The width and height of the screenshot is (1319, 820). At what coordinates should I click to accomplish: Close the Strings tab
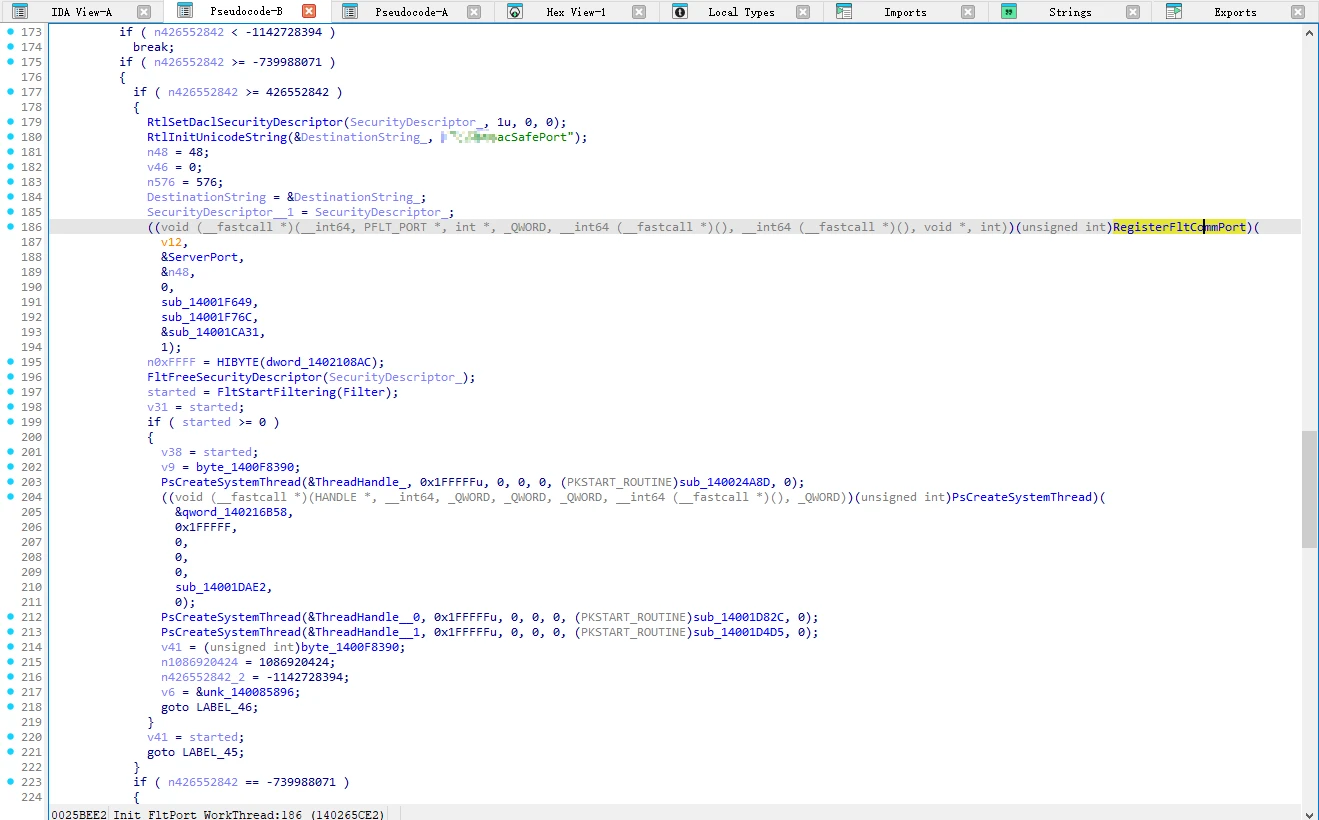click(1132, 12)
